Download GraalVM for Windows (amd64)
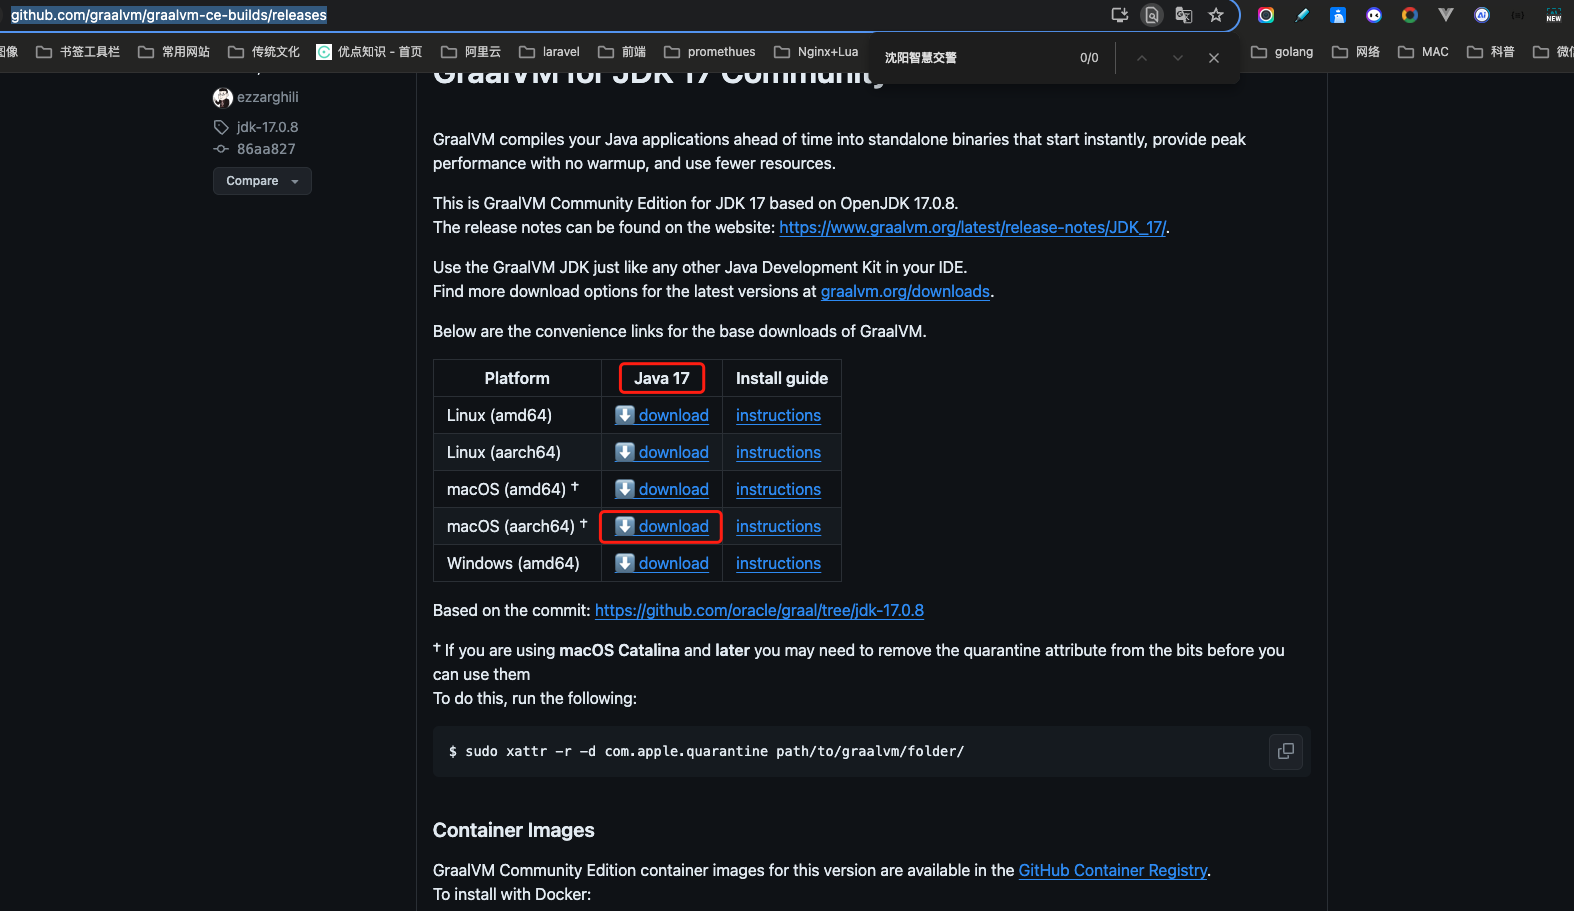Viewport: 1574px width, 911px height. tap(662, 563)
